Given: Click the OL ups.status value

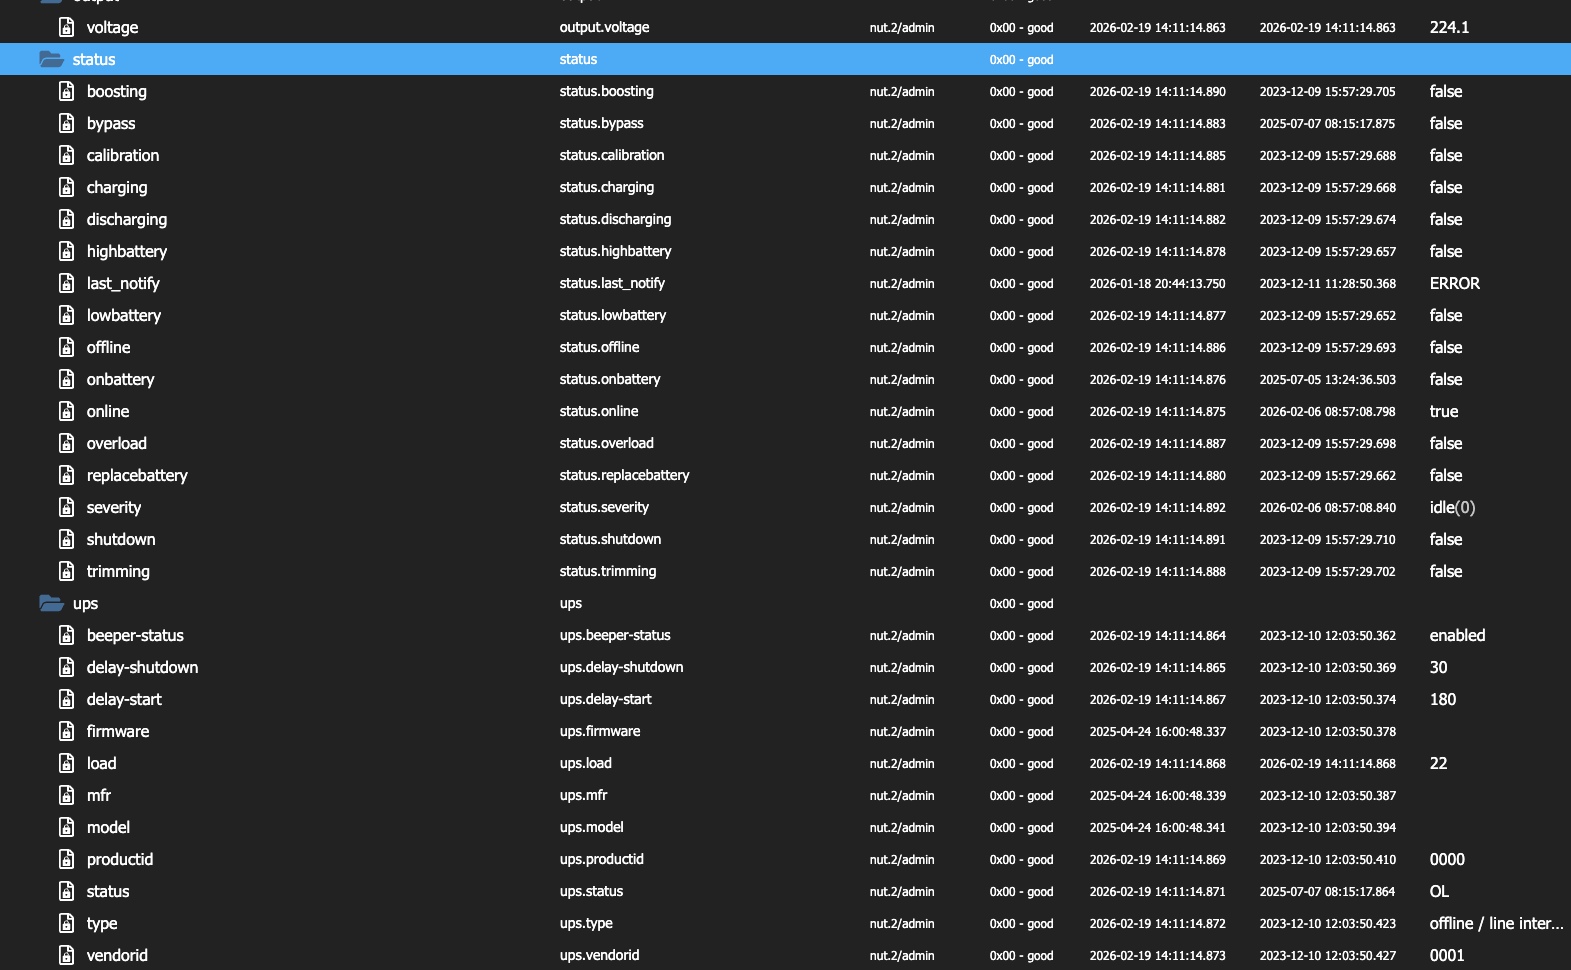Looking at the screenshot, I should [x=1439, y=891].
